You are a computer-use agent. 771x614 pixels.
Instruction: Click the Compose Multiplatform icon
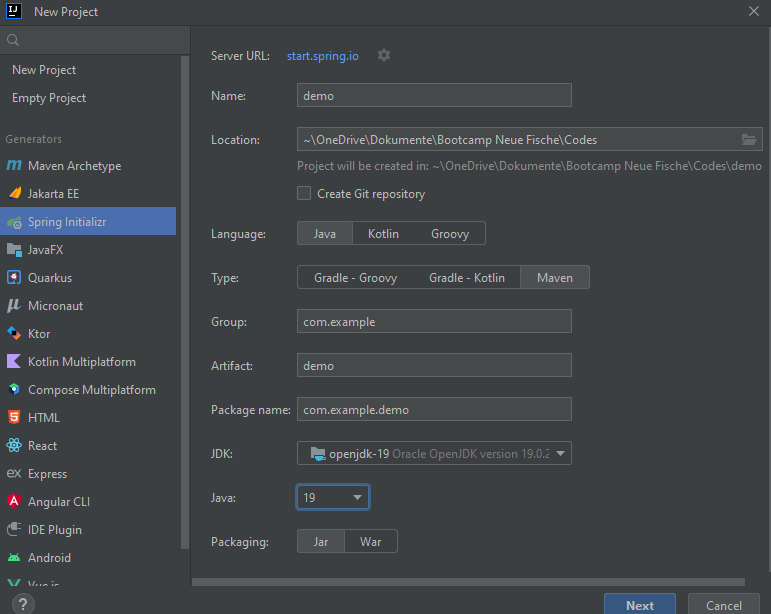14,389
